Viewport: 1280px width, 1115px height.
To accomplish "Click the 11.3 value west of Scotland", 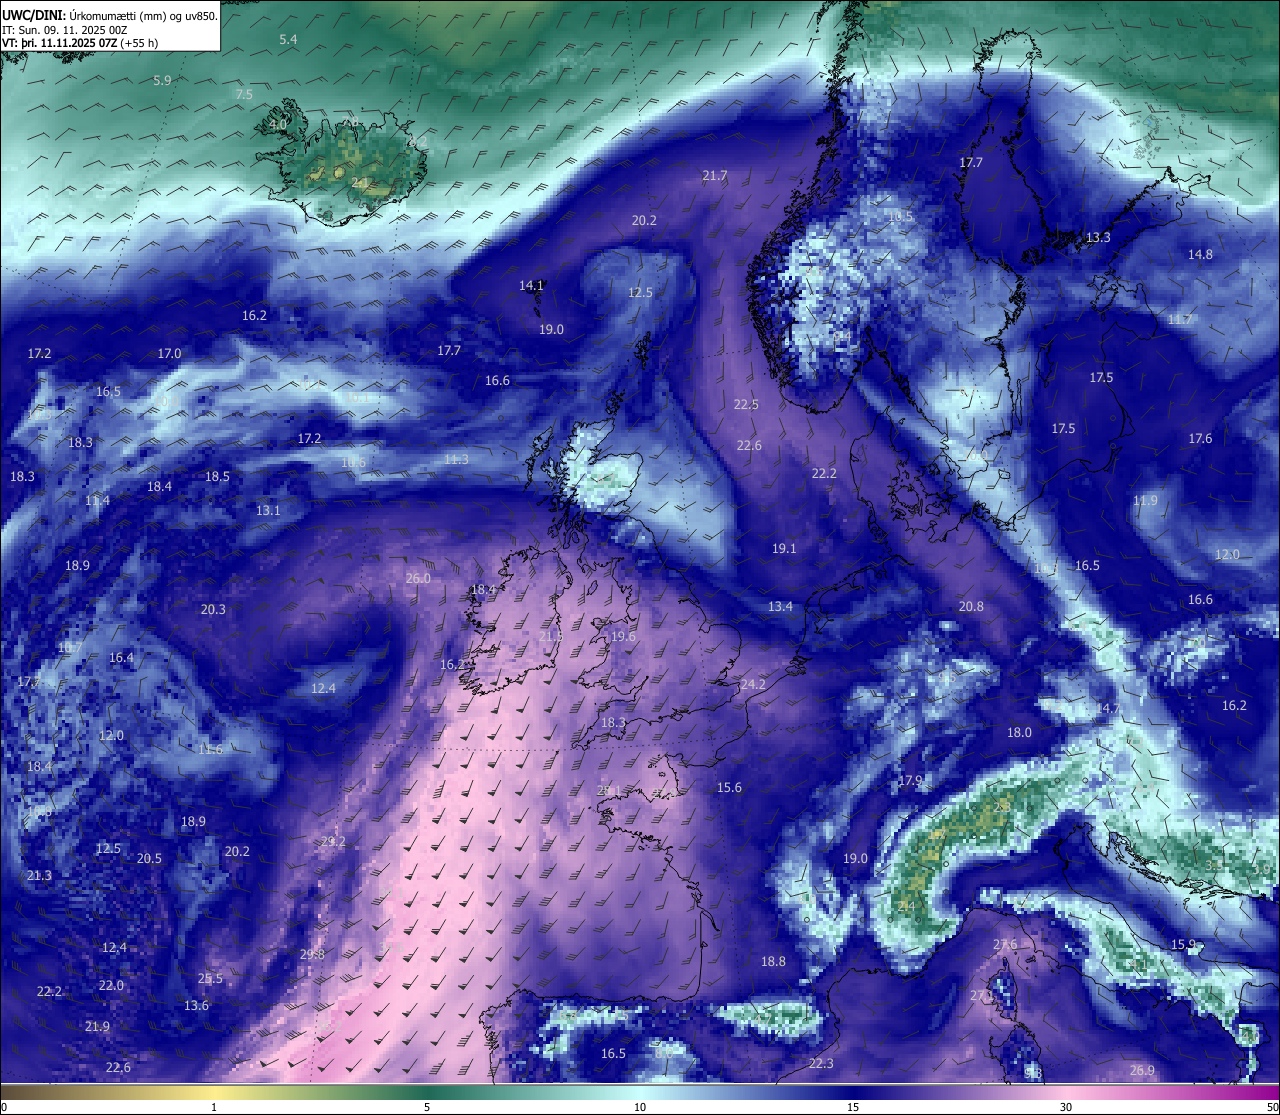I will pyautogui.click(x=456, y=459).
